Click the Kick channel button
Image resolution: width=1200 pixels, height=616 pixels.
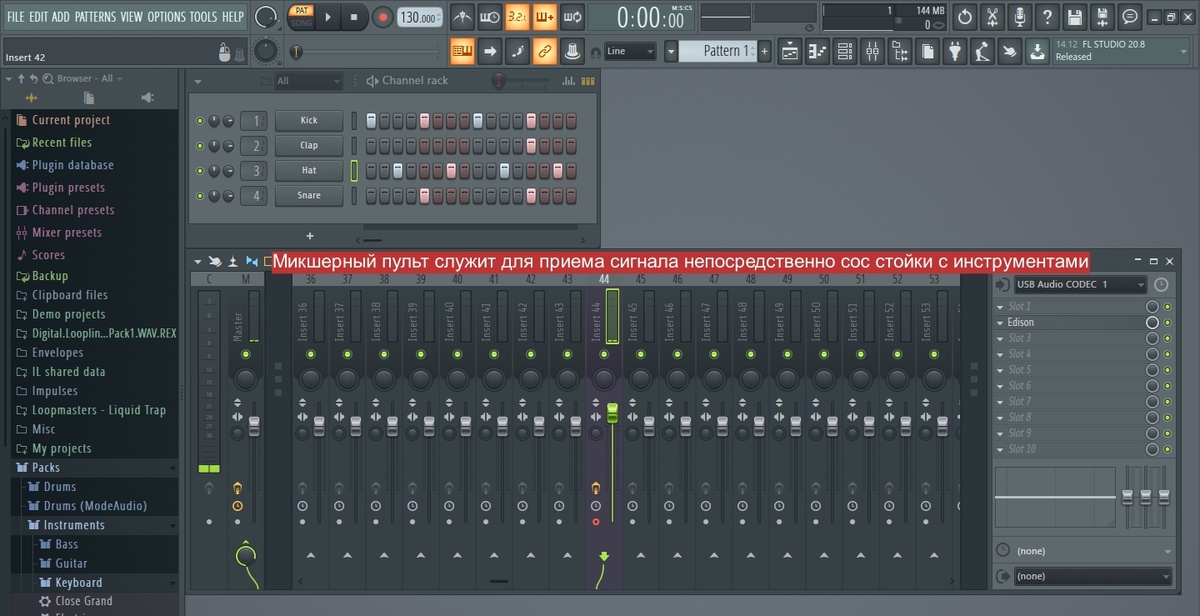pos(309,120)
